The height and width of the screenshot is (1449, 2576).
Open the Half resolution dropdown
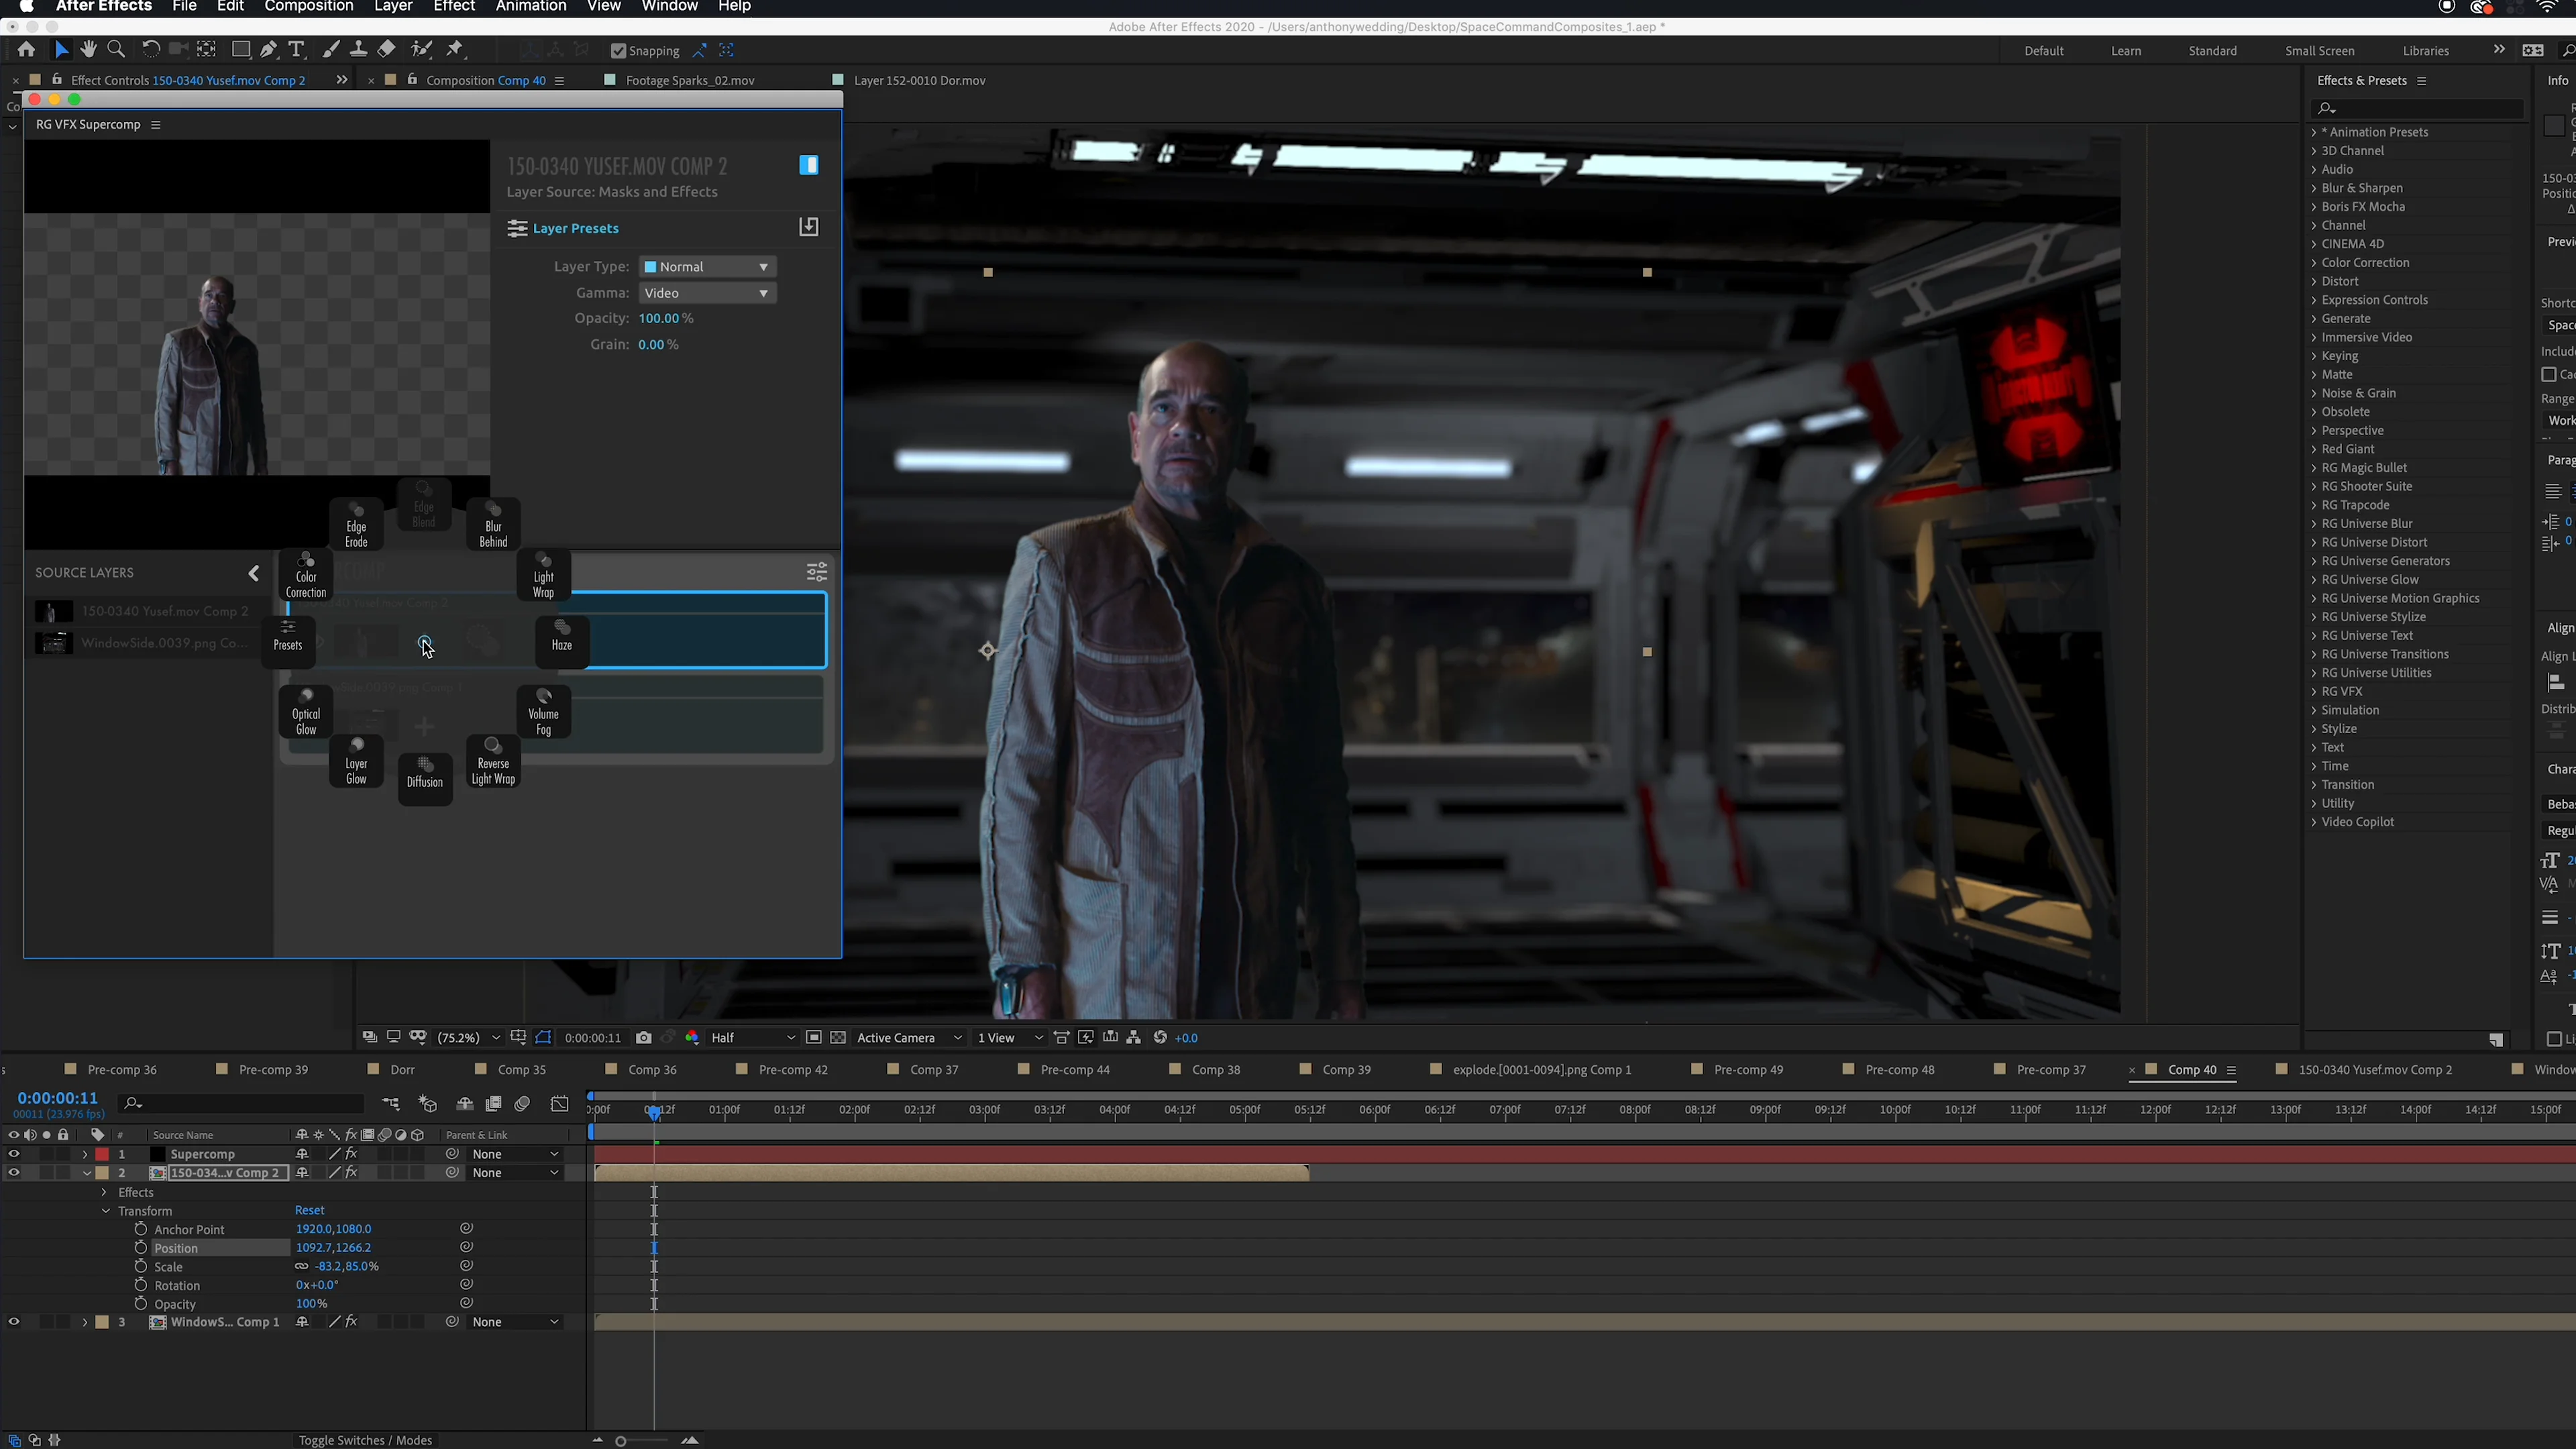point(753,1038)
